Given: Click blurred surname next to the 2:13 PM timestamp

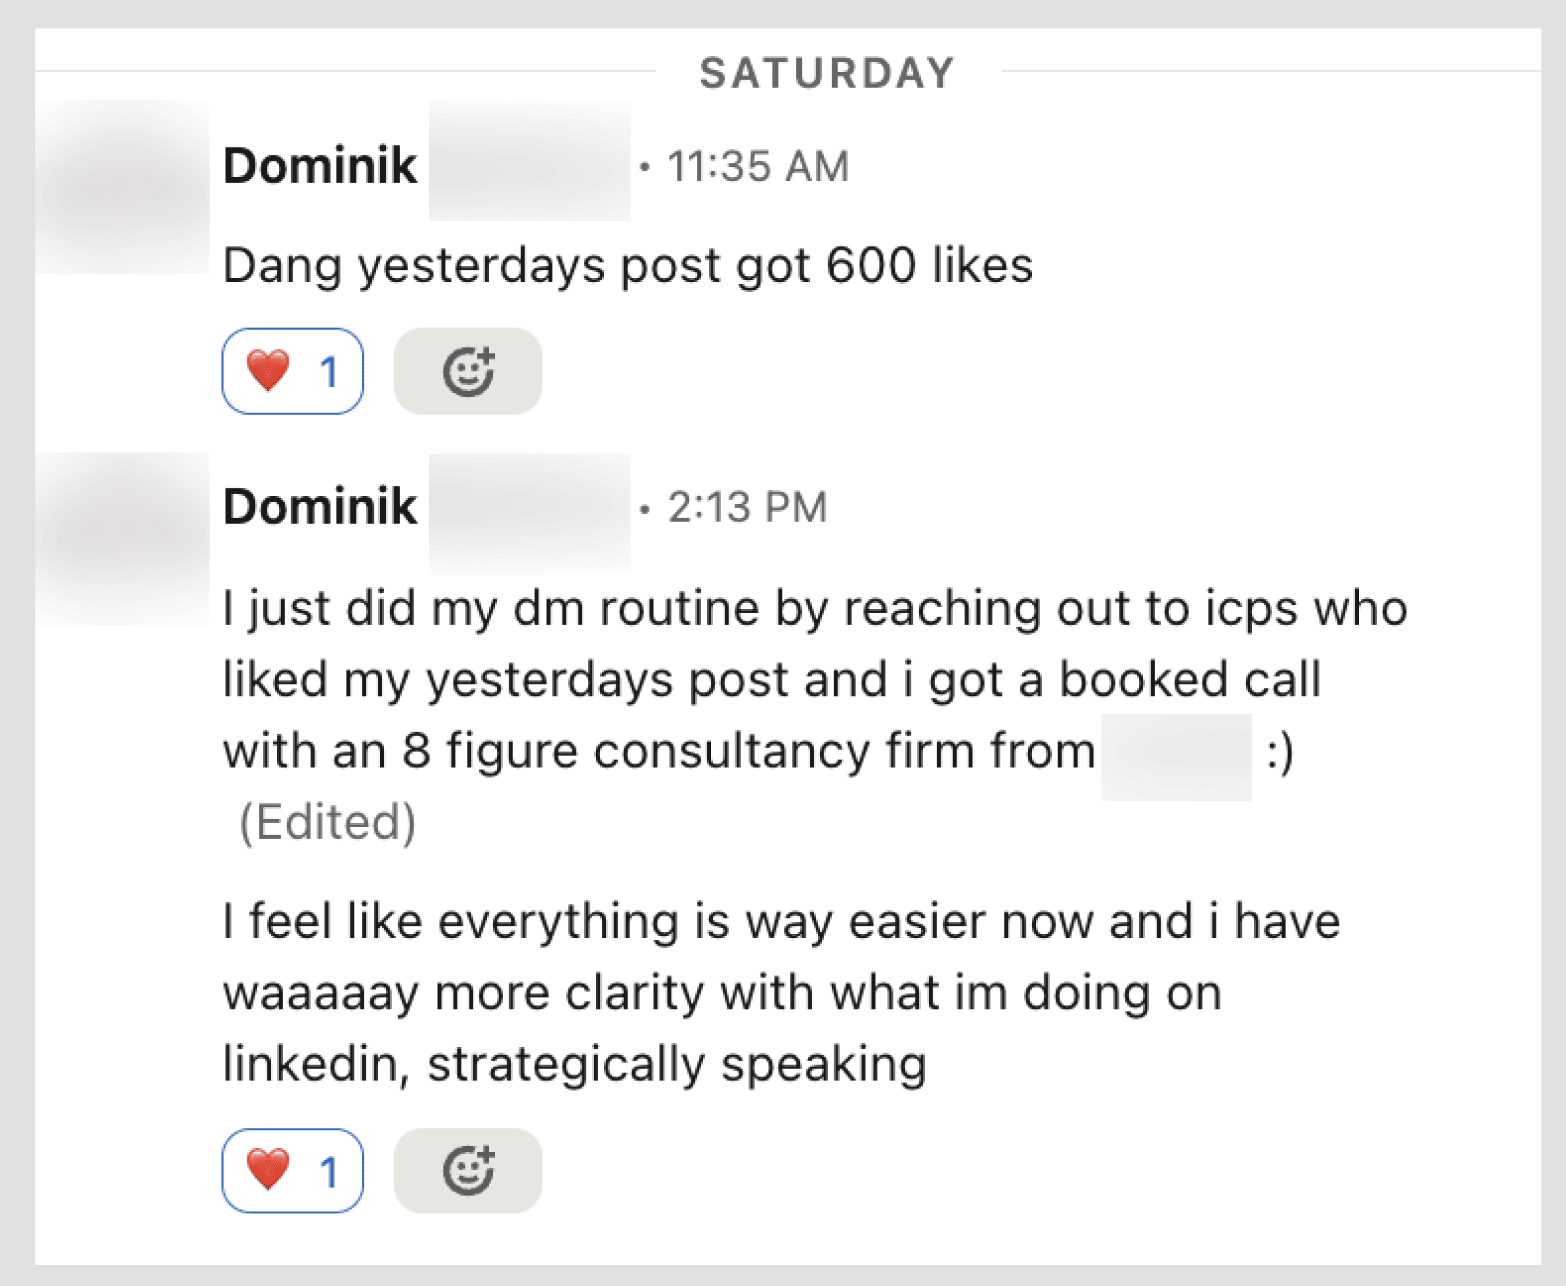Looking at the screenshot, I should point(529,512).
